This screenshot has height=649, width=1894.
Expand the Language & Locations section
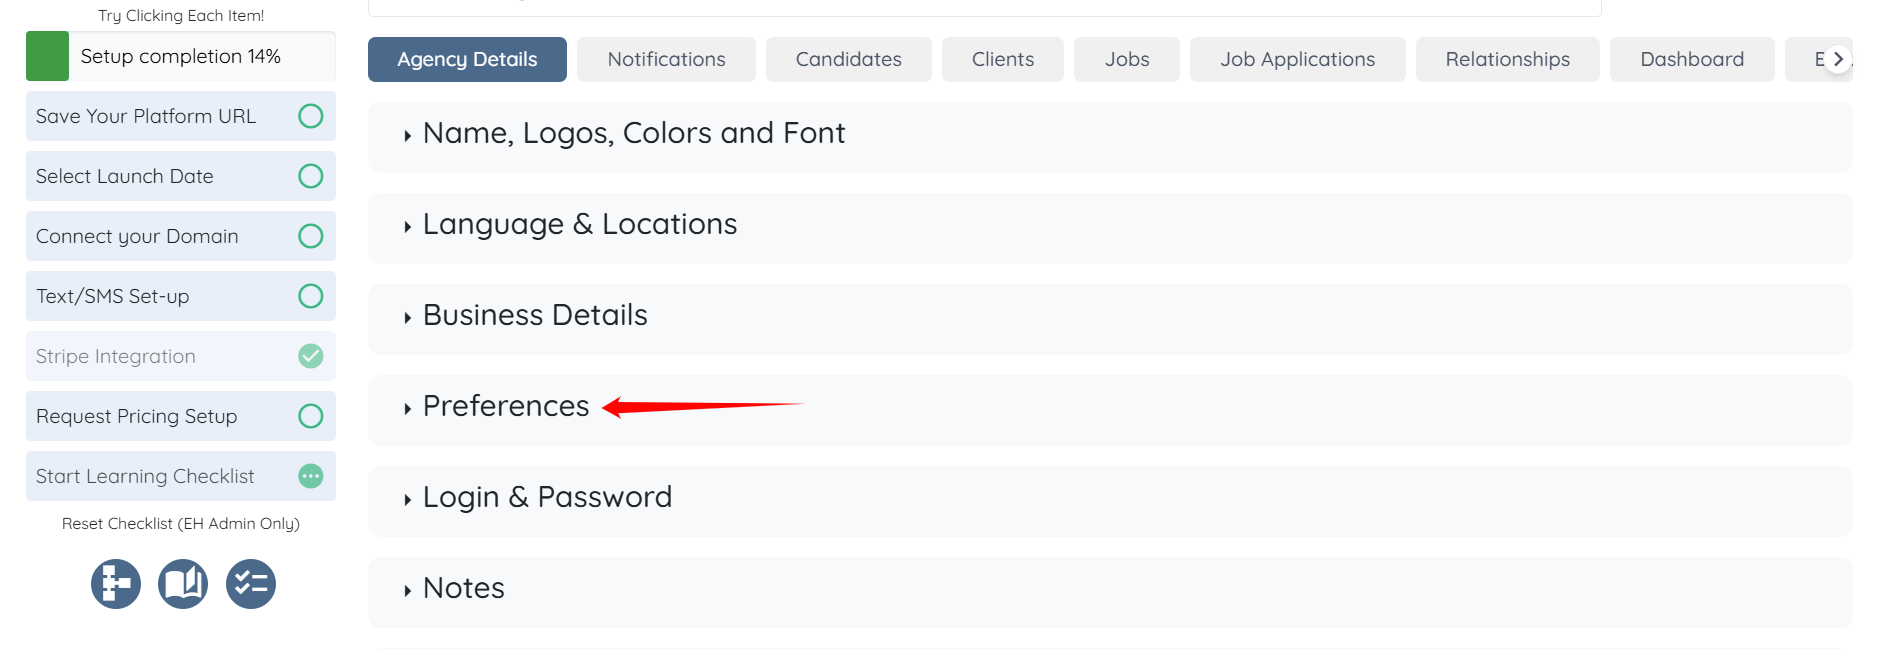[x=579, y=225]
